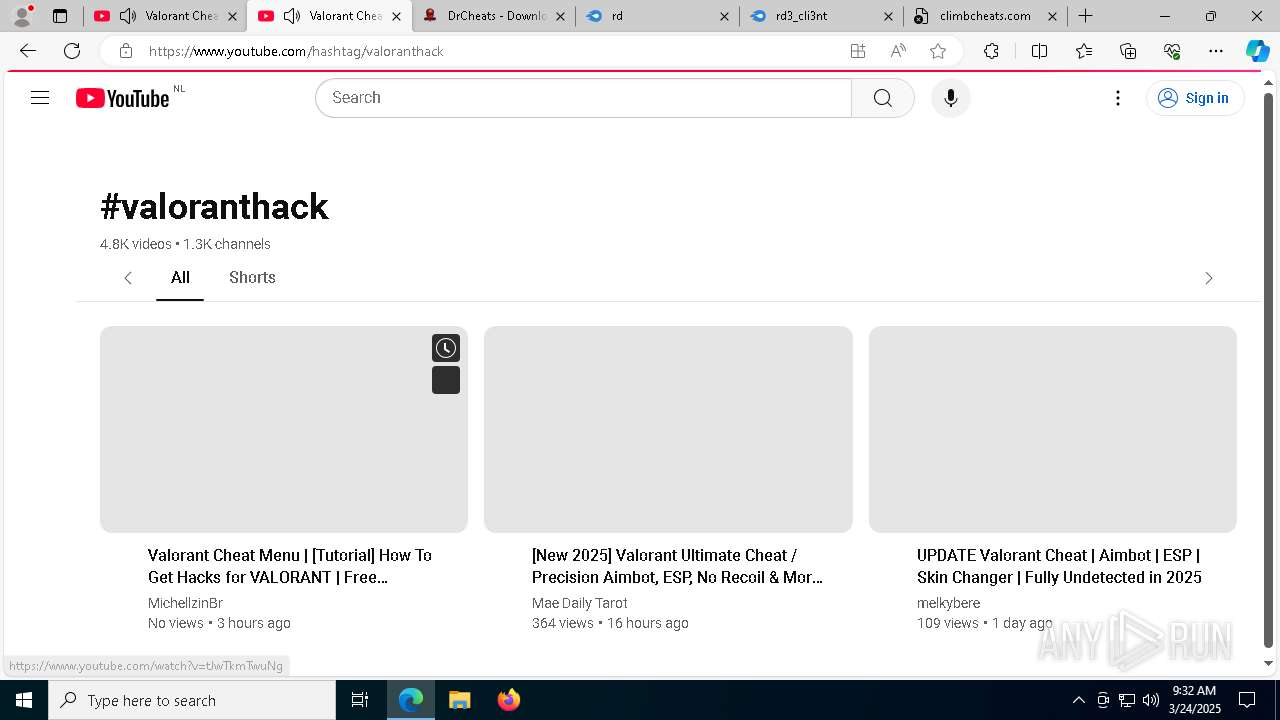Refresh the page
The image size is (1280, 720).
(x=72, y=51)
